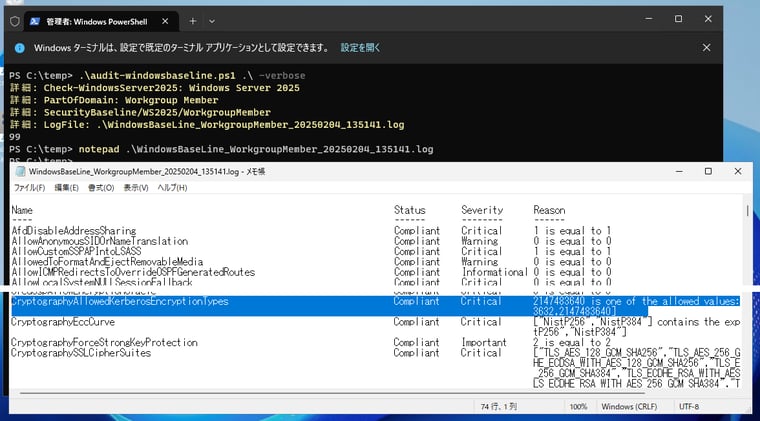Click the AllowCustomSSPAPIntoLSASS entry

coord(76,251)
